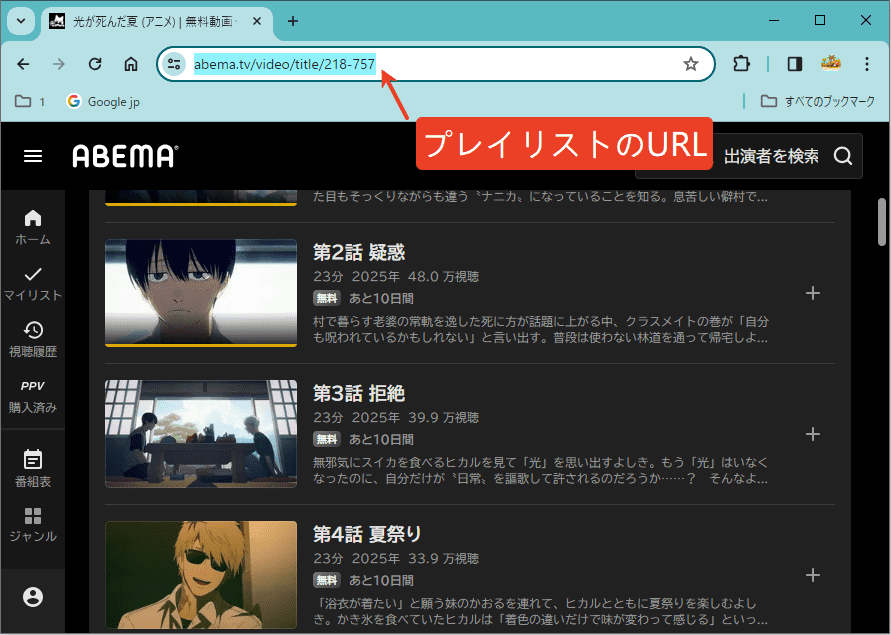Click the Google jp bookmark

click(103, 101)
